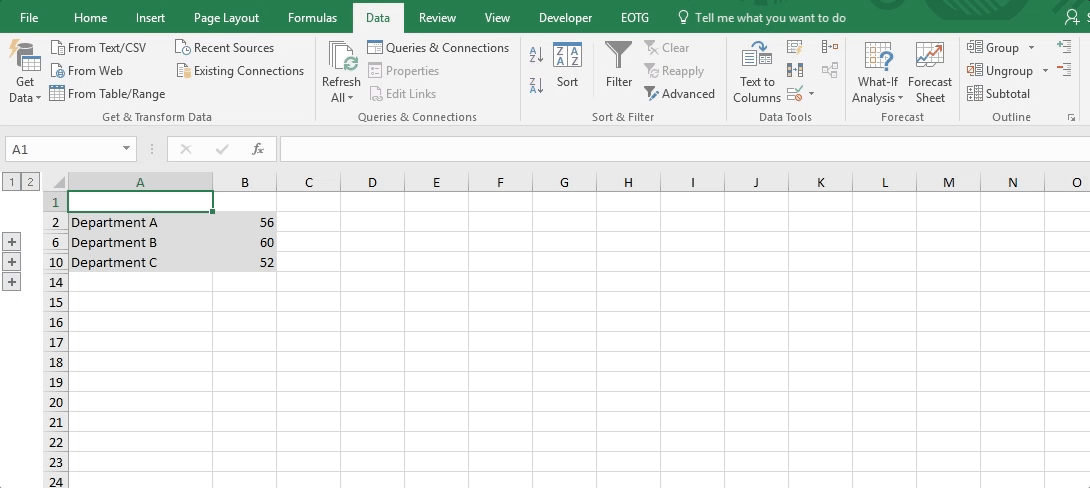Image resolution: width=1090 pixels, height=488 pixels.
Task: Open Data Validation icon
Action: [x=795, y=93]
